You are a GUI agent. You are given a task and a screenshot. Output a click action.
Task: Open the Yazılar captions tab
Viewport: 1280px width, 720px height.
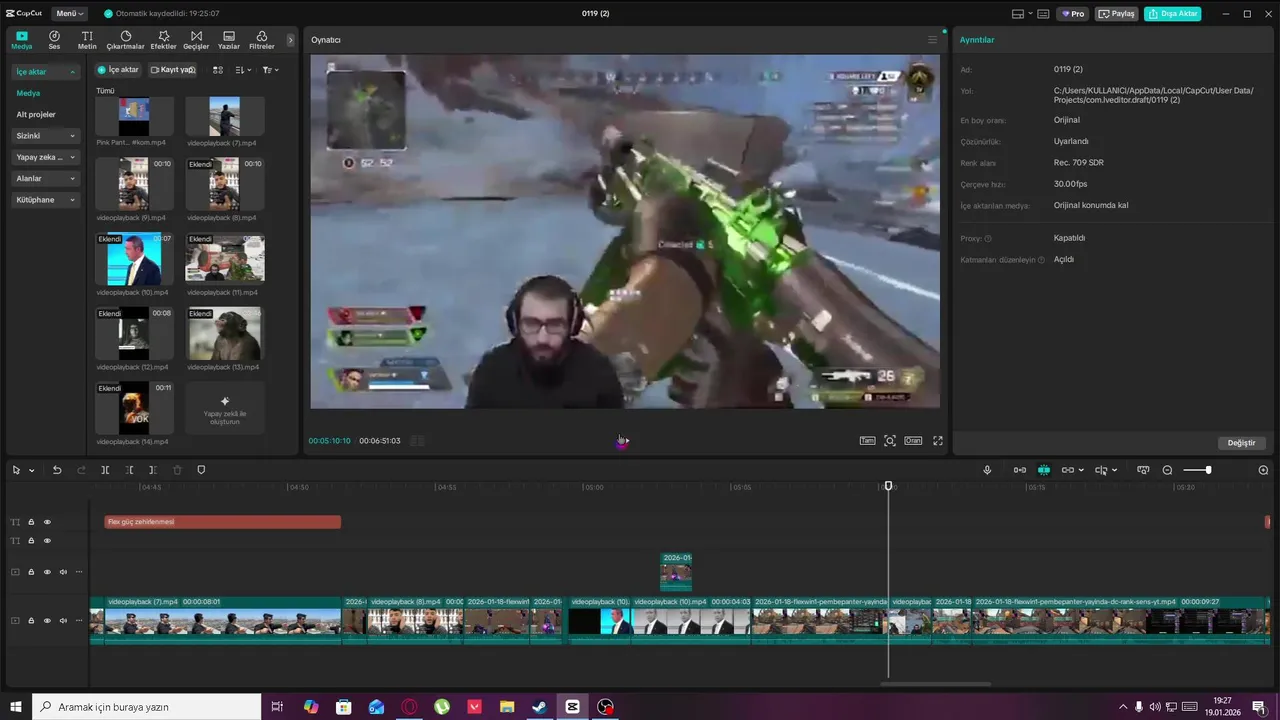(229, 40)
